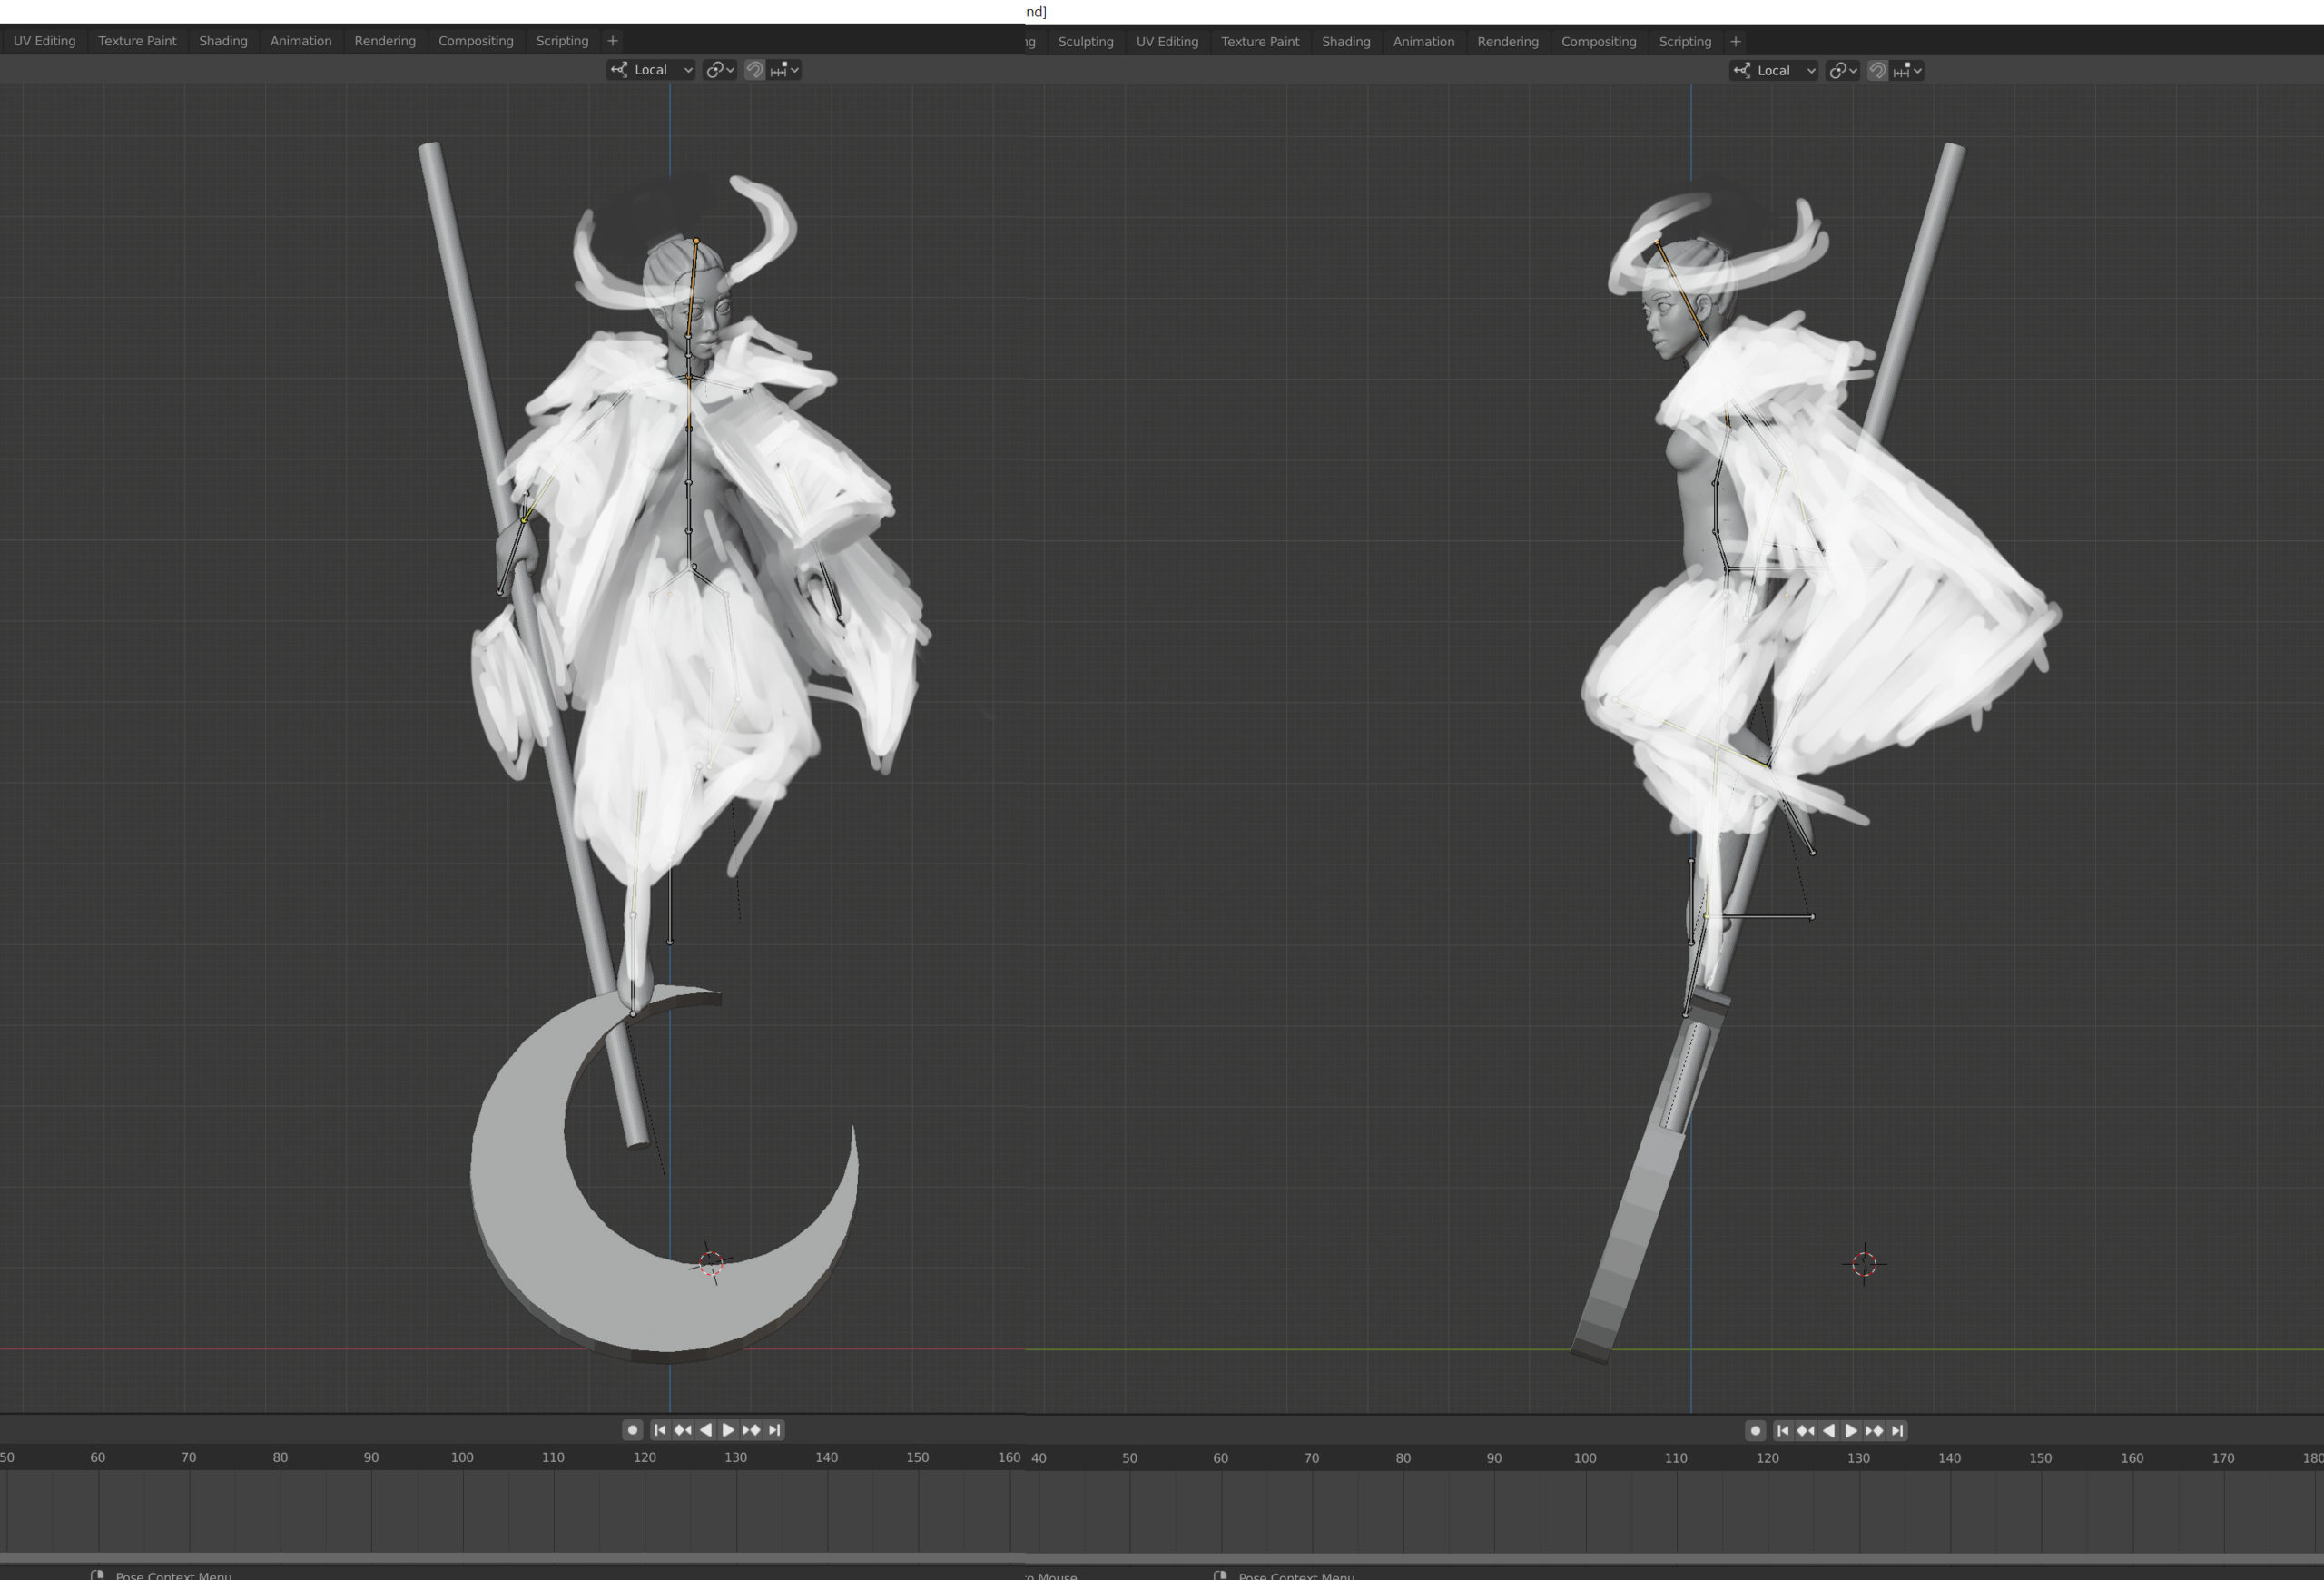Open Local transform orientation dropdown left viewport
This screenshot has height=1580, width=2324.
651,70
